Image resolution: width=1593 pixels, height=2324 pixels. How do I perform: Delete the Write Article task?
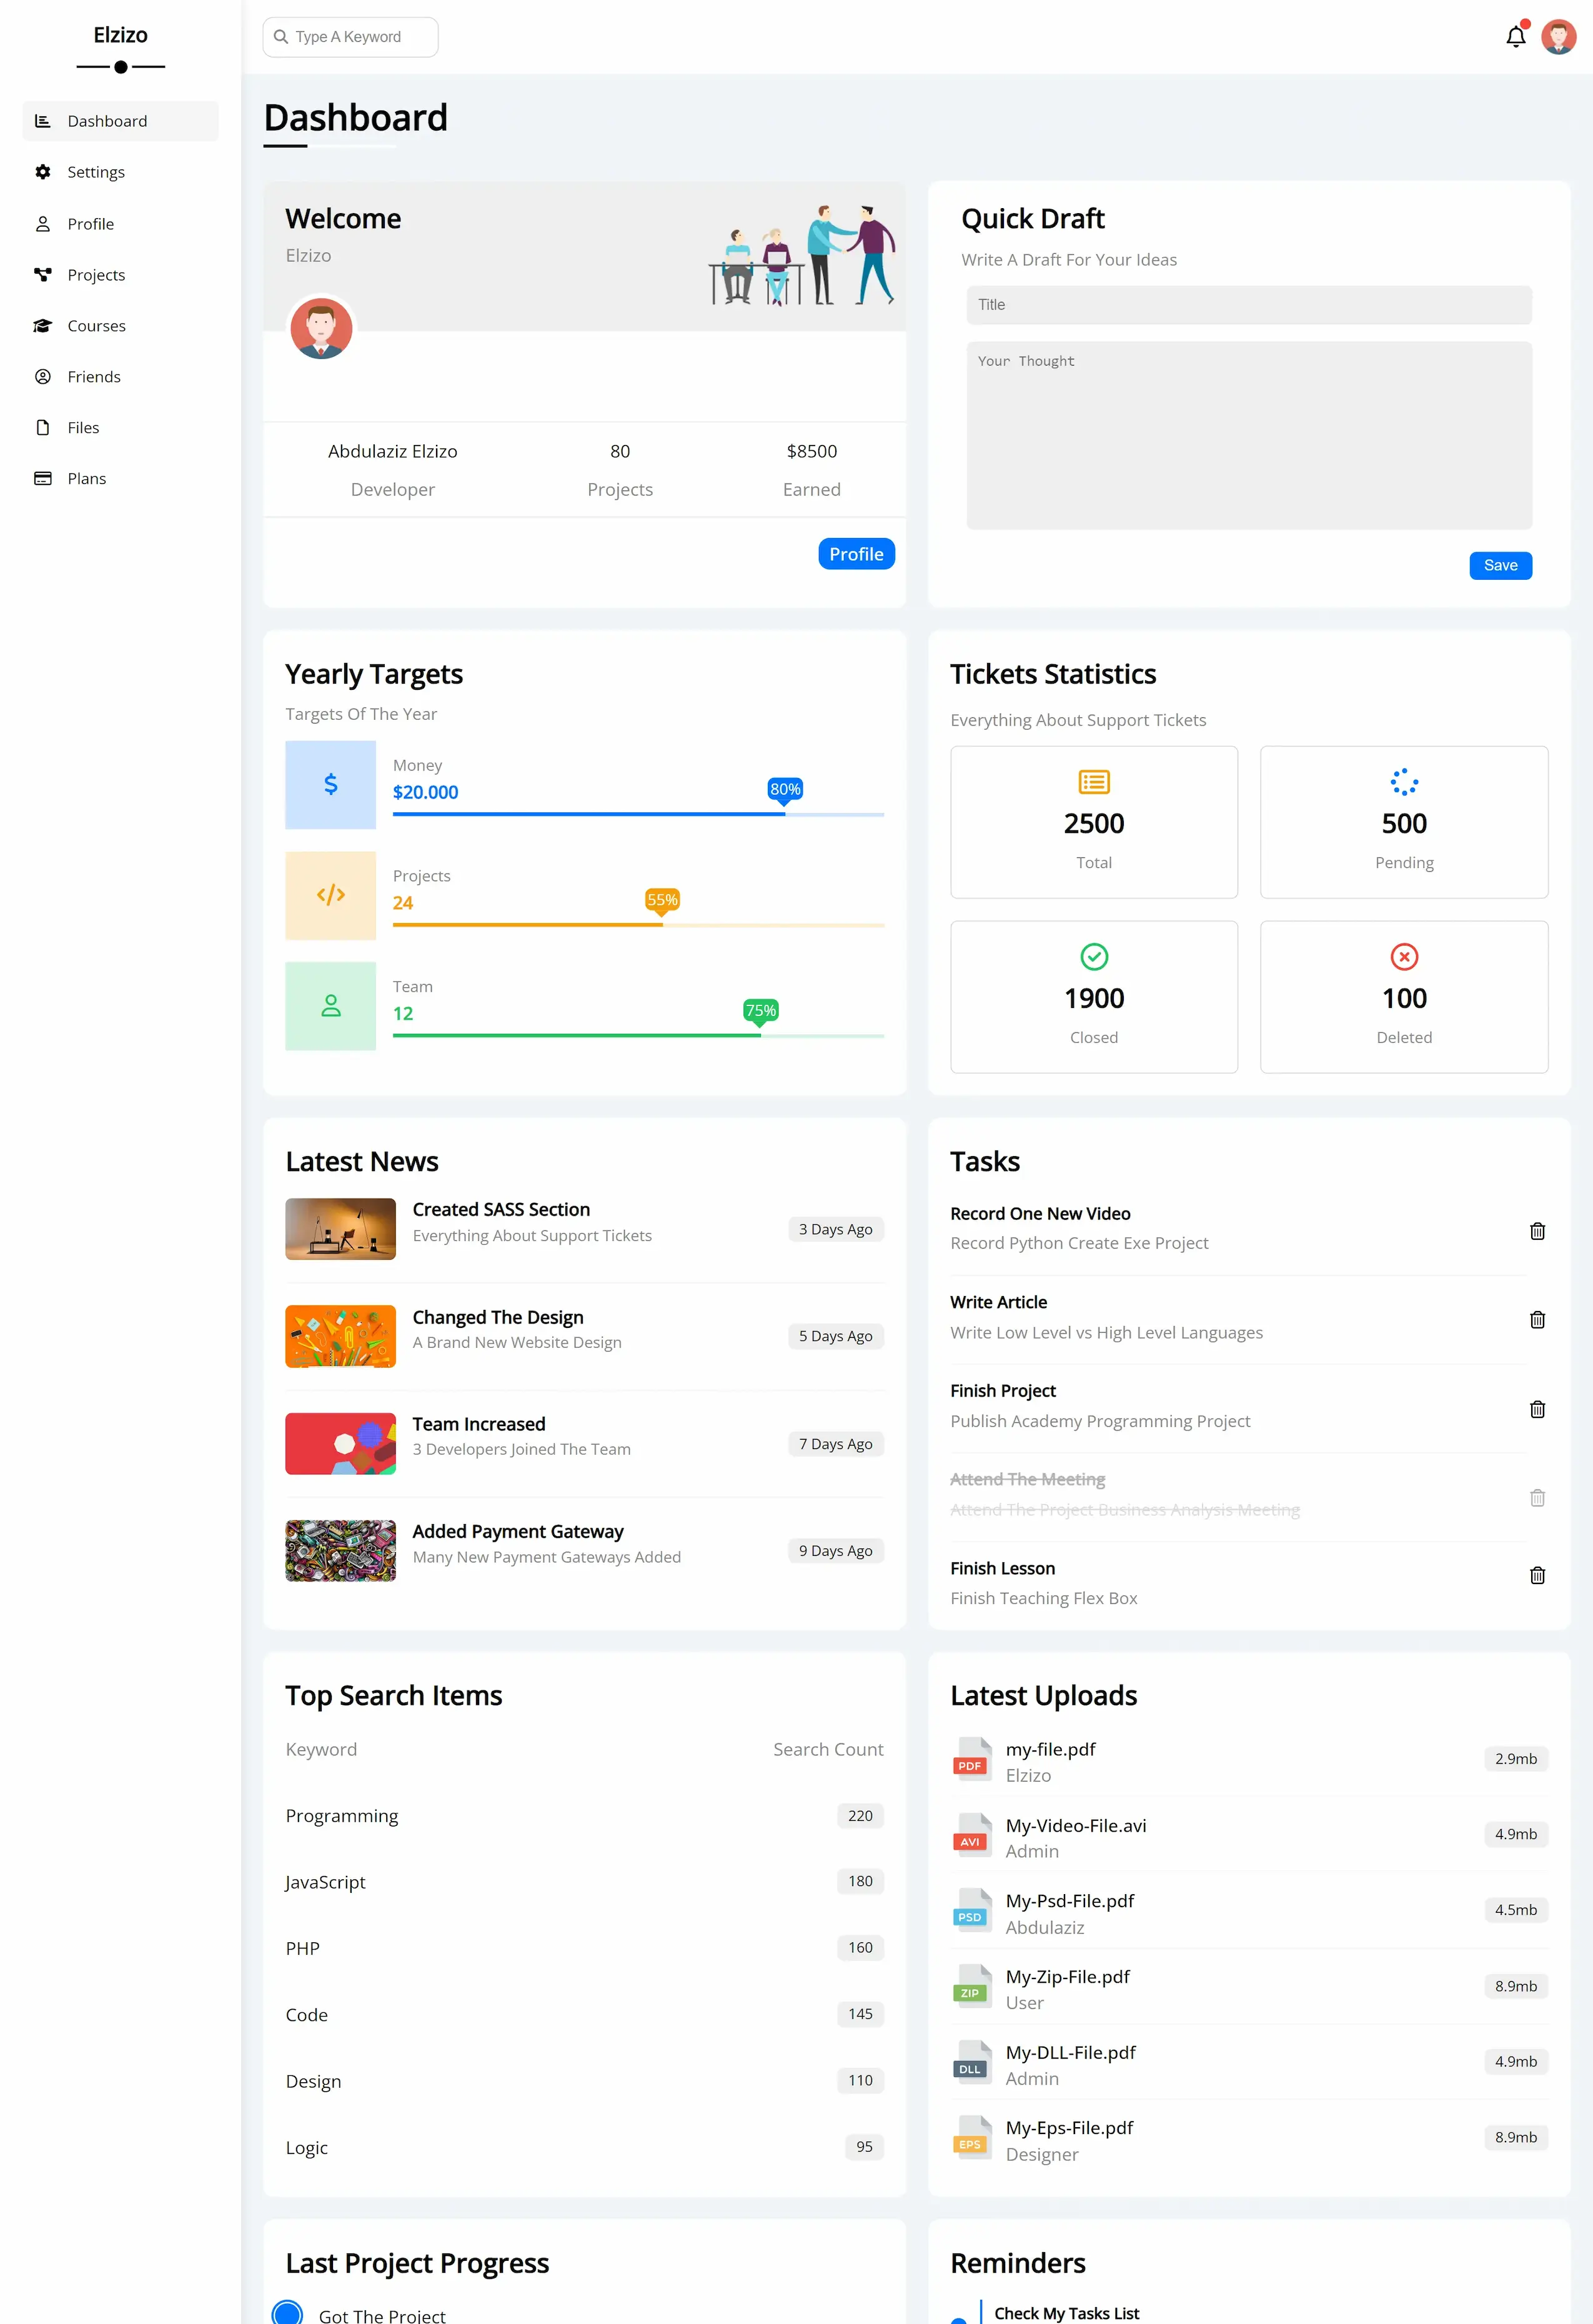1537,1320
